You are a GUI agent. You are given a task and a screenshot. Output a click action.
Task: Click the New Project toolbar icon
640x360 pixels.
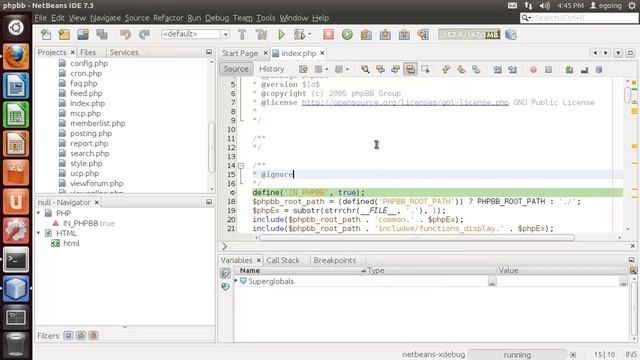pyautogui.click(x=64, y=35)
